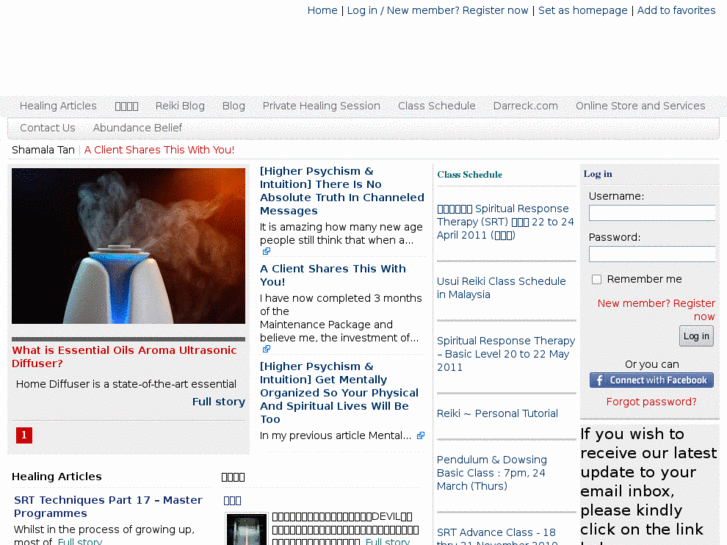The image size is (727, 545).
Task: Focus the Password input field
Action: coord(652,254)
